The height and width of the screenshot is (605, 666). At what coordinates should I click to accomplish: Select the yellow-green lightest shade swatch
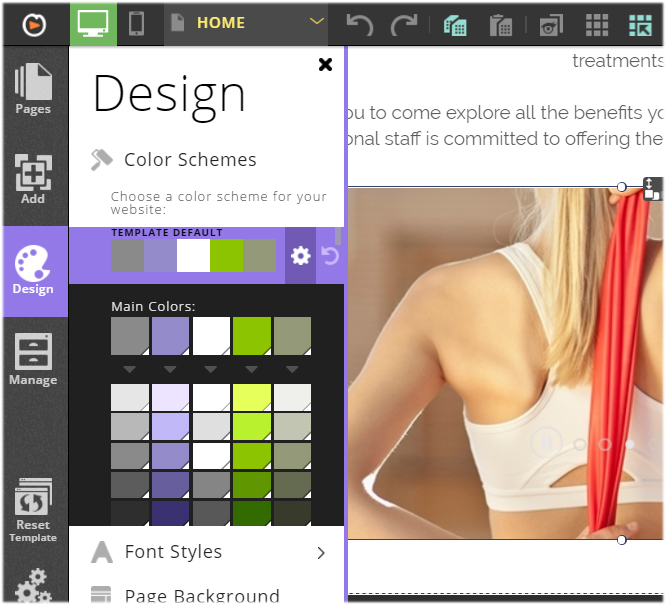(252, 398)
